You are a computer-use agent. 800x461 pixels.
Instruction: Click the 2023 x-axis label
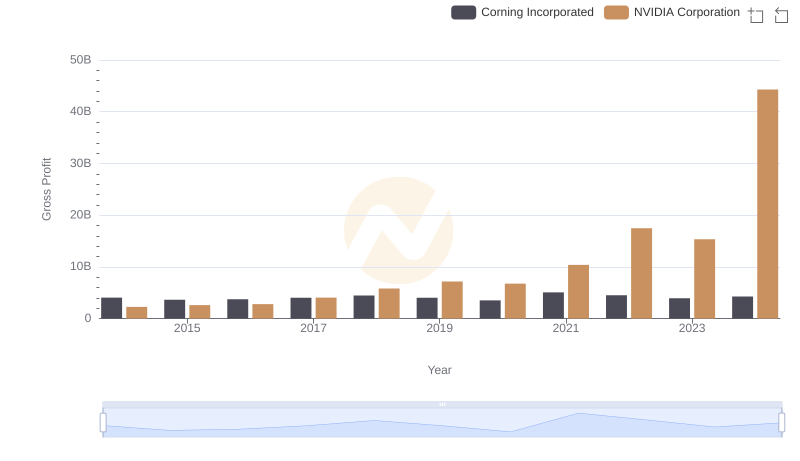[692, 328]
